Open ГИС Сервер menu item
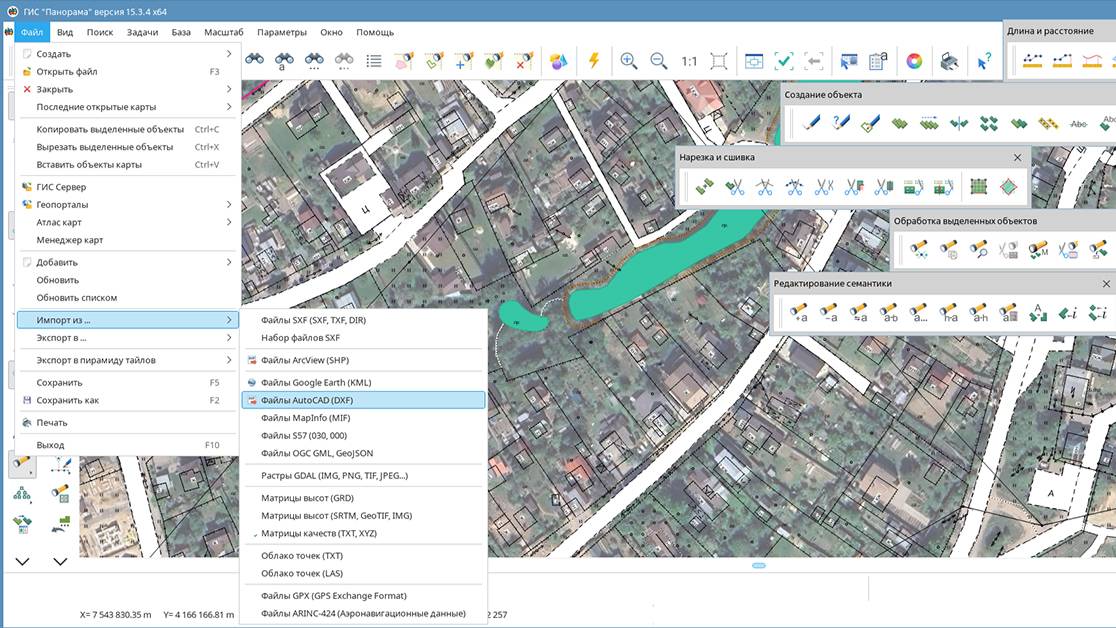Image resolution: width=1116 pixels, height=628 pixels. tap(127, 187)
